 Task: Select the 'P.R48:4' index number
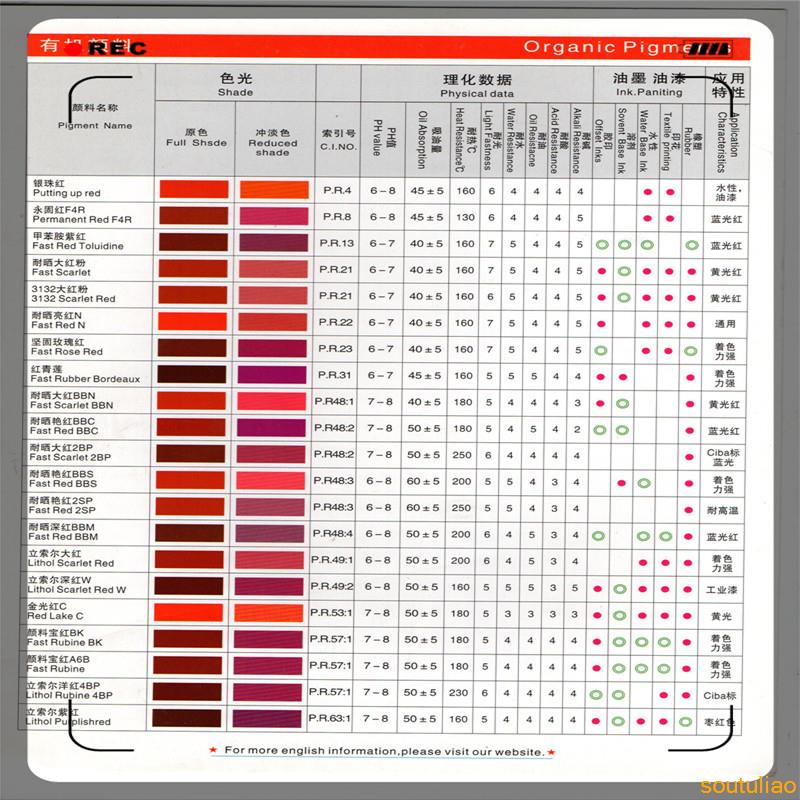332,534
